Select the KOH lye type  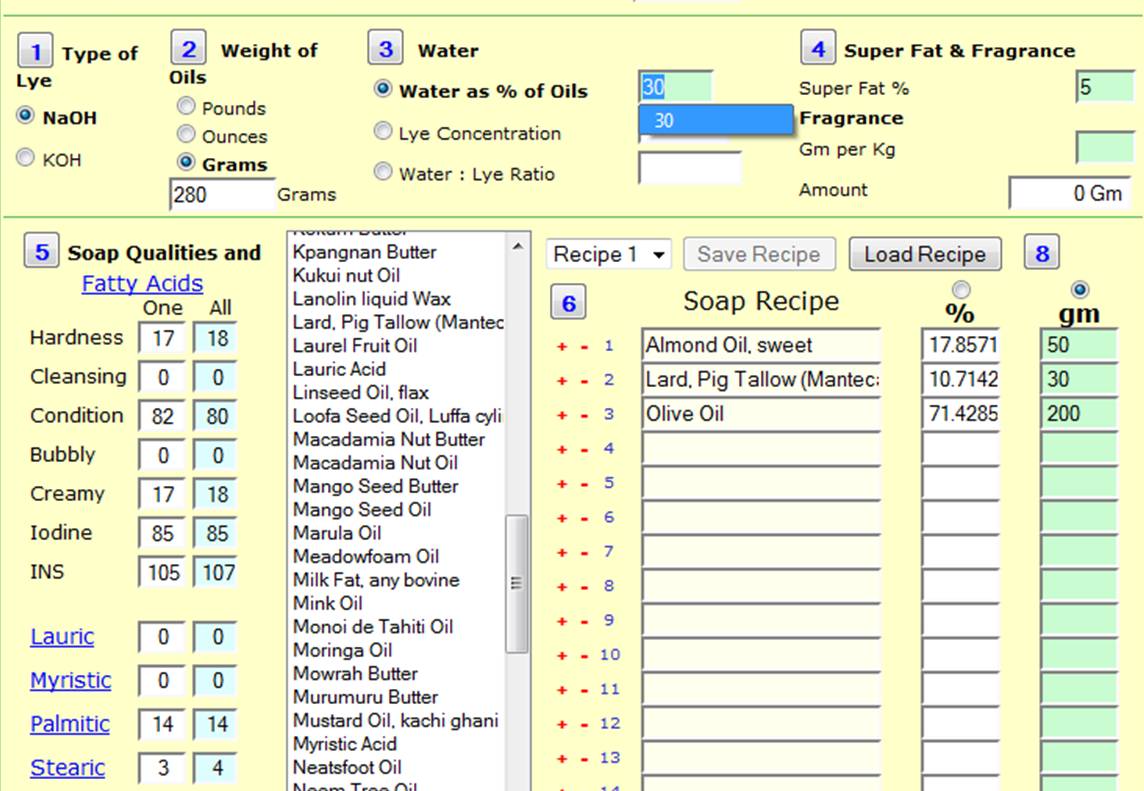coord(26,158)
